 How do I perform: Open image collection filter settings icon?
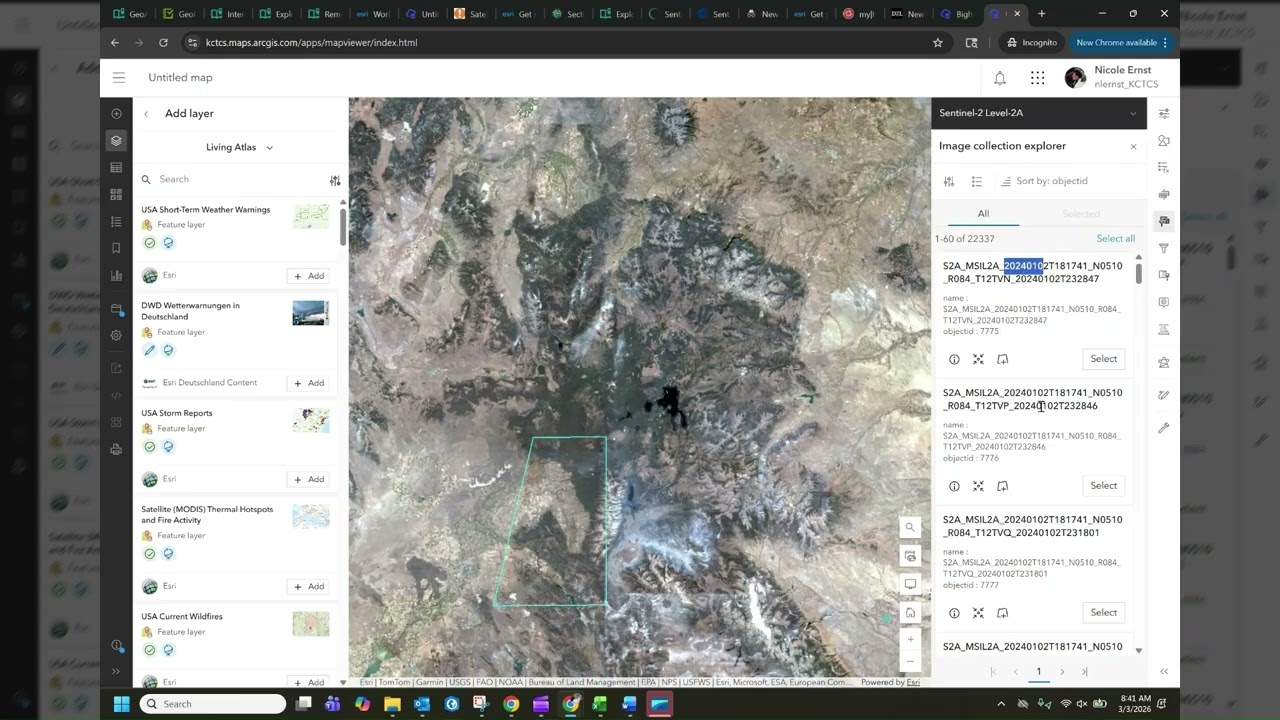949,181
